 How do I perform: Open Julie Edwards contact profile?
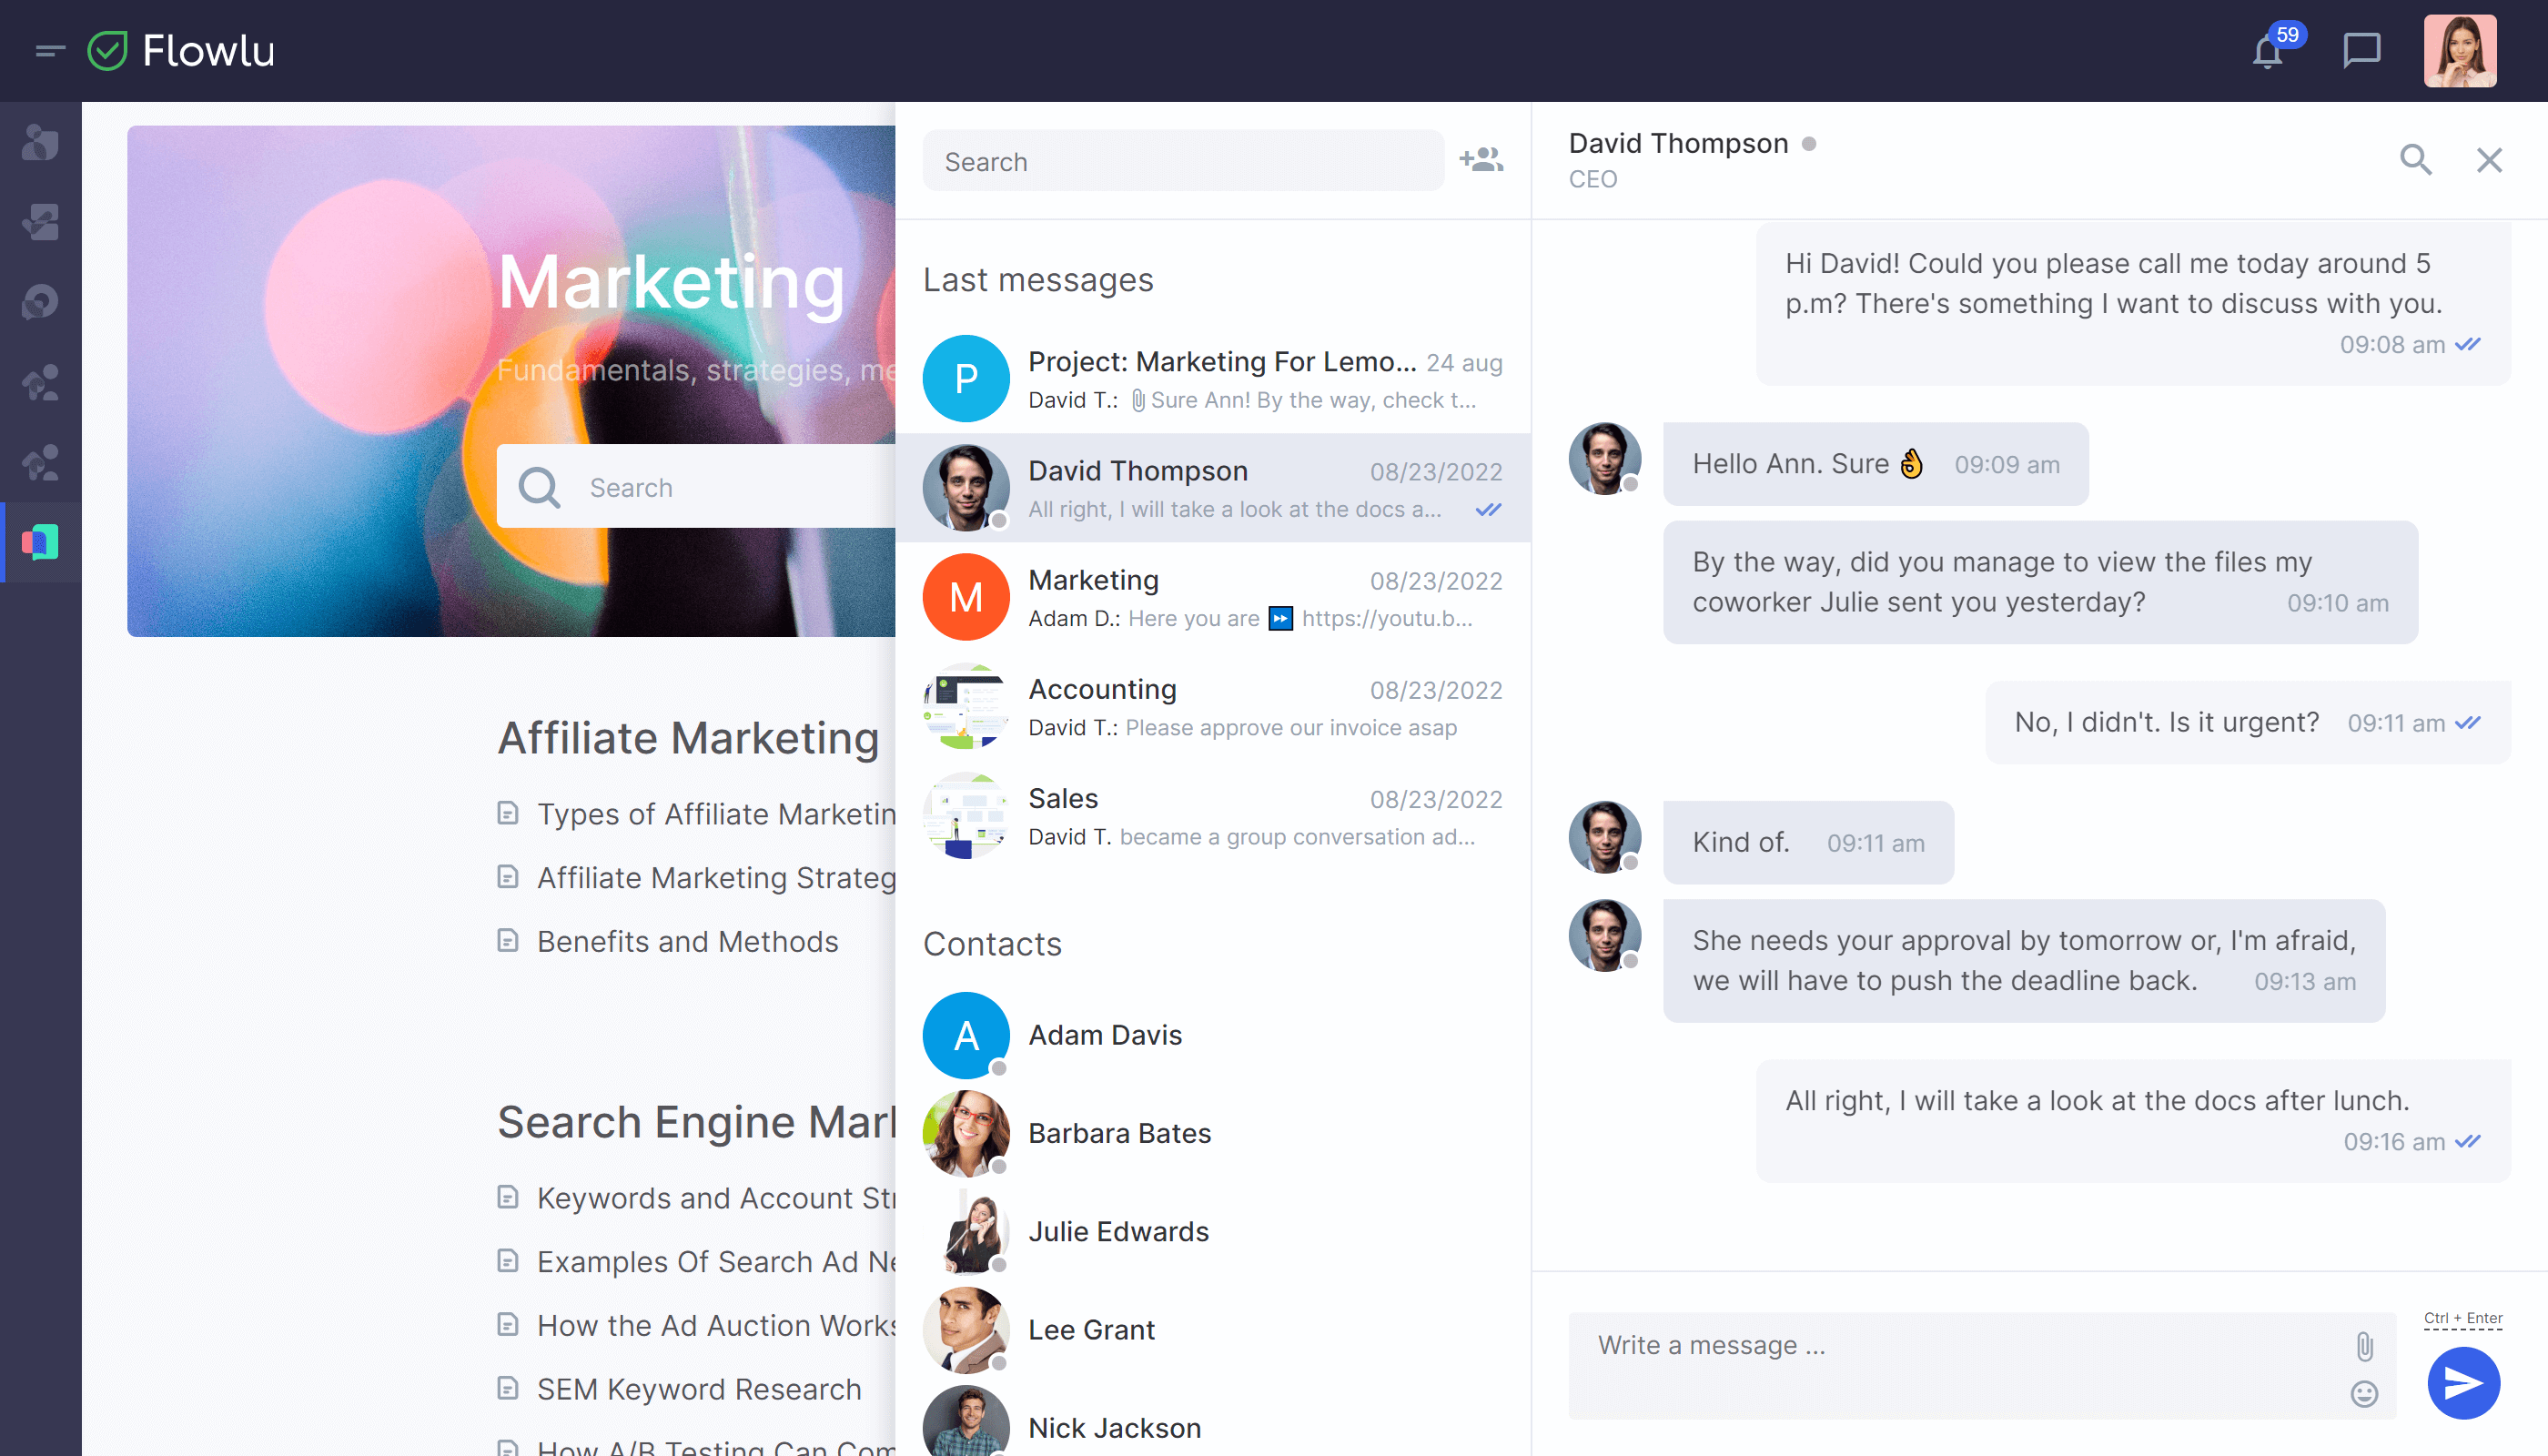[x=1120, y=1230]
